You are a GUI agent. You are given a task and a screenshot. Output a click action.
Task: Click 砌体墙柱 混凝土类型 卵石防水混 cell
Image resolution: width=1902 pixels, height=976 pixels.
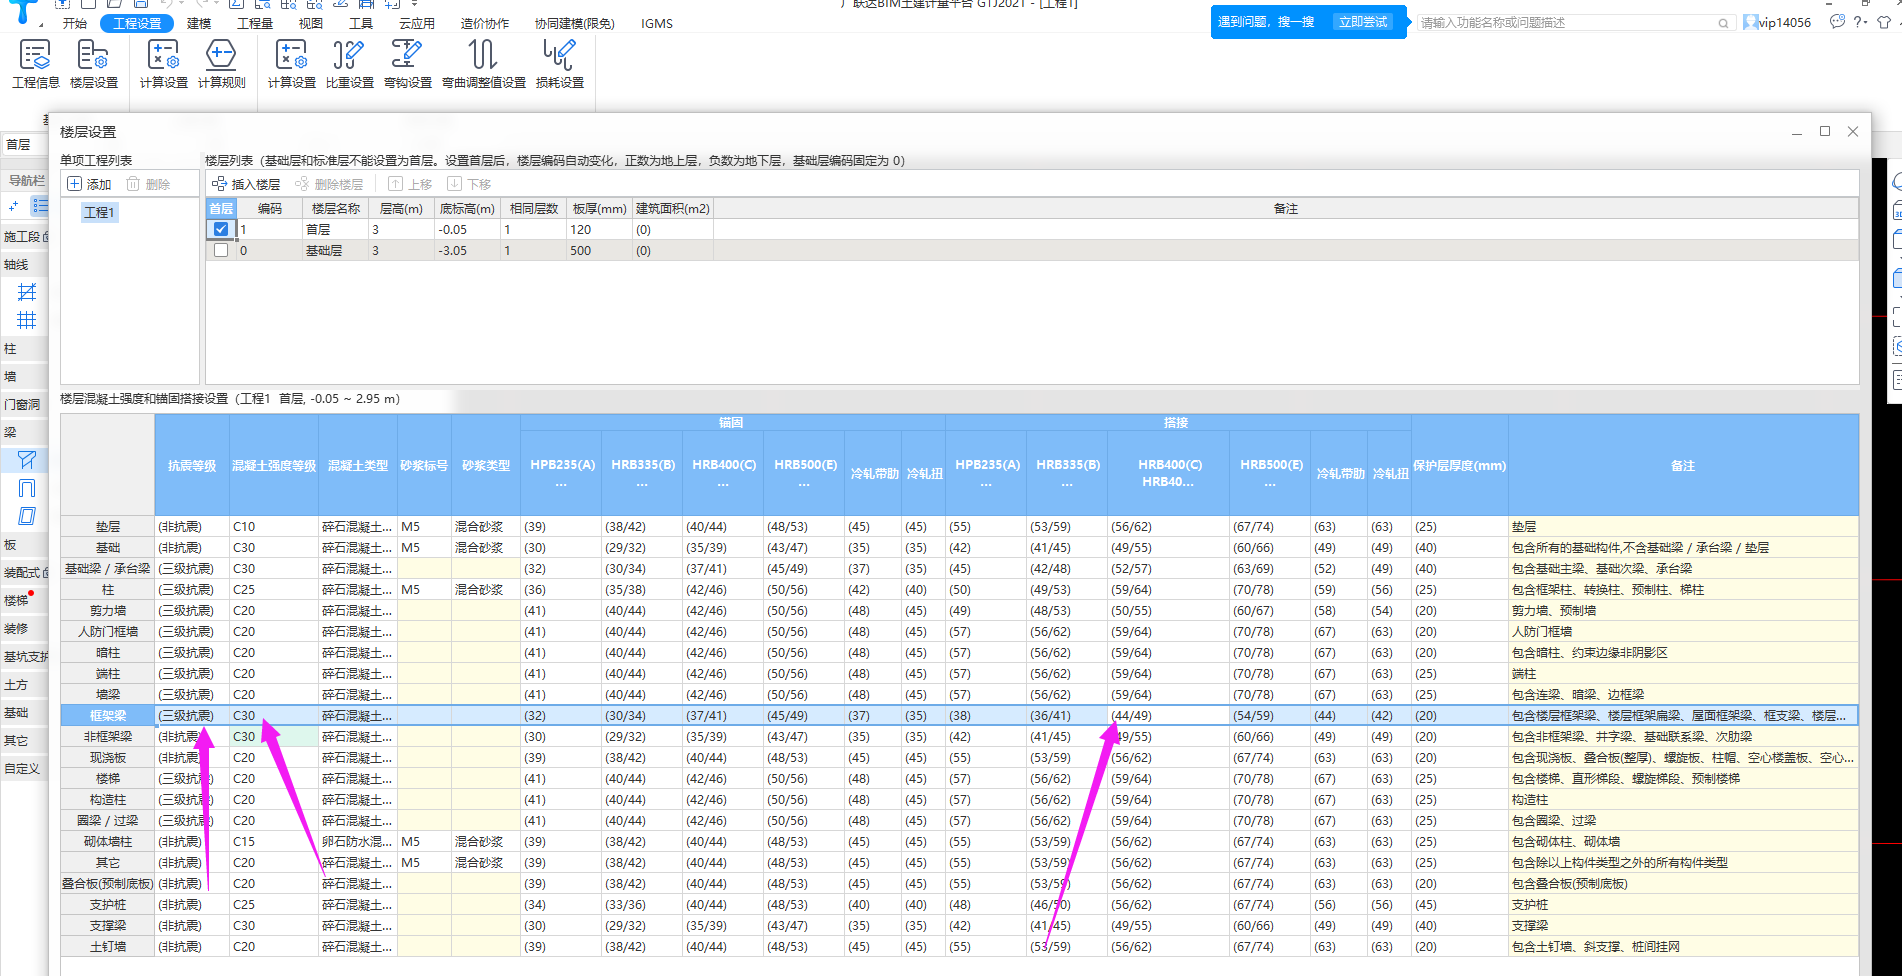[358, 841]
